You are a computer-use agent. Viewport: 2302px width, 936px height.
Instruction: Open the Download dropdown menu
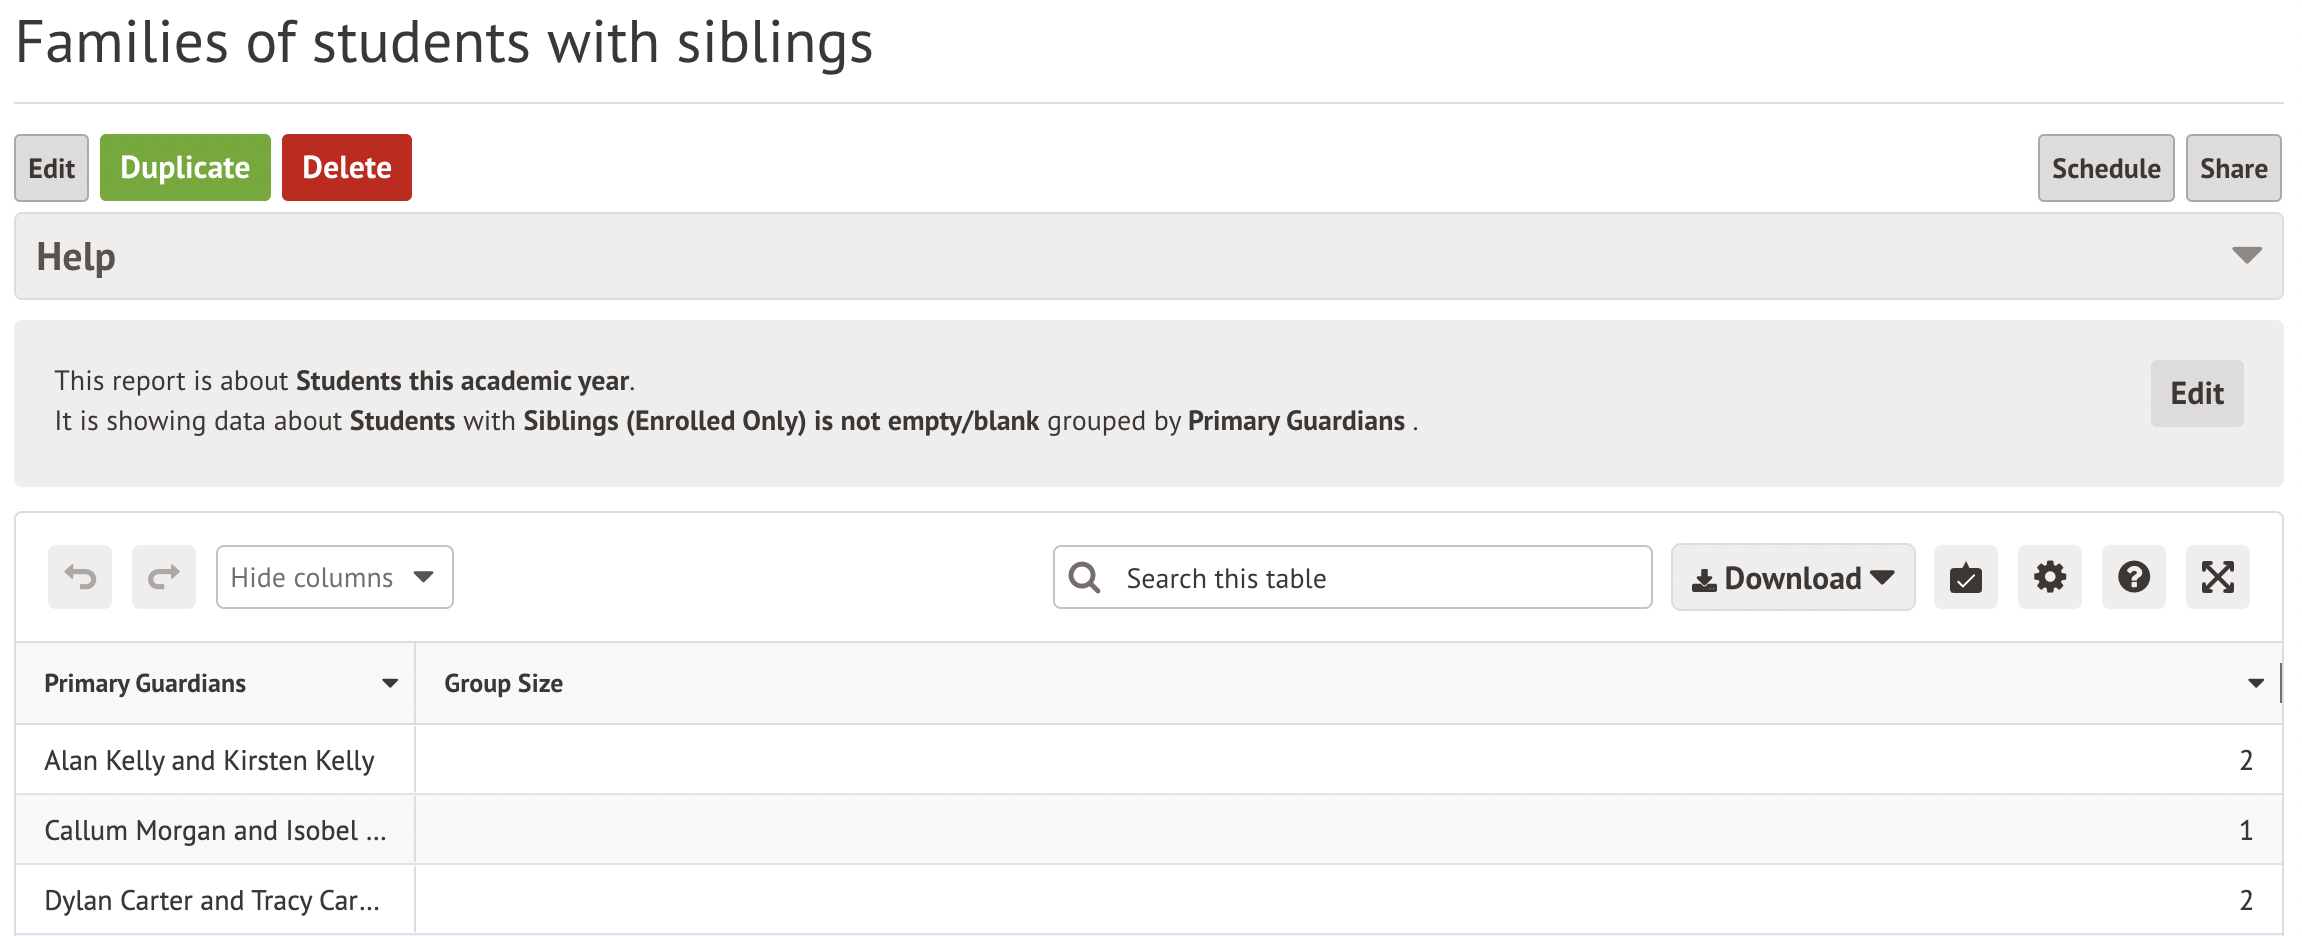[x=1792, y=578]
